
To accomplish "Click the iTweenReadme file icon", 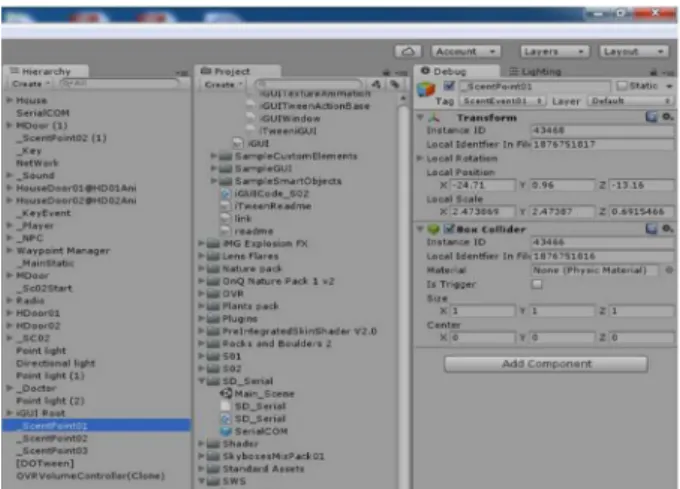I will pos(226,206).
